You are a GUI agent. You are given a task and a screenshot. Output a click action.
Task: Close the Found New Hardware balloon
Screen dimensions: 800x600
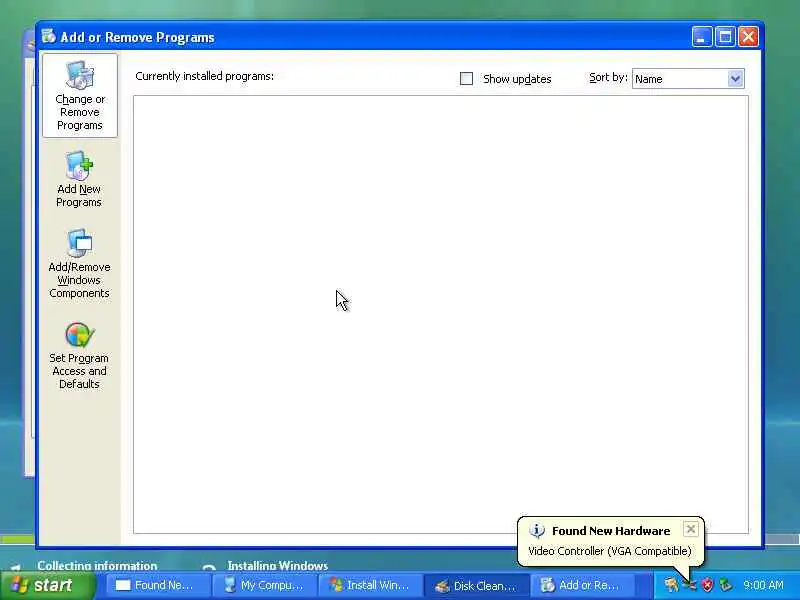coord(690,529)
